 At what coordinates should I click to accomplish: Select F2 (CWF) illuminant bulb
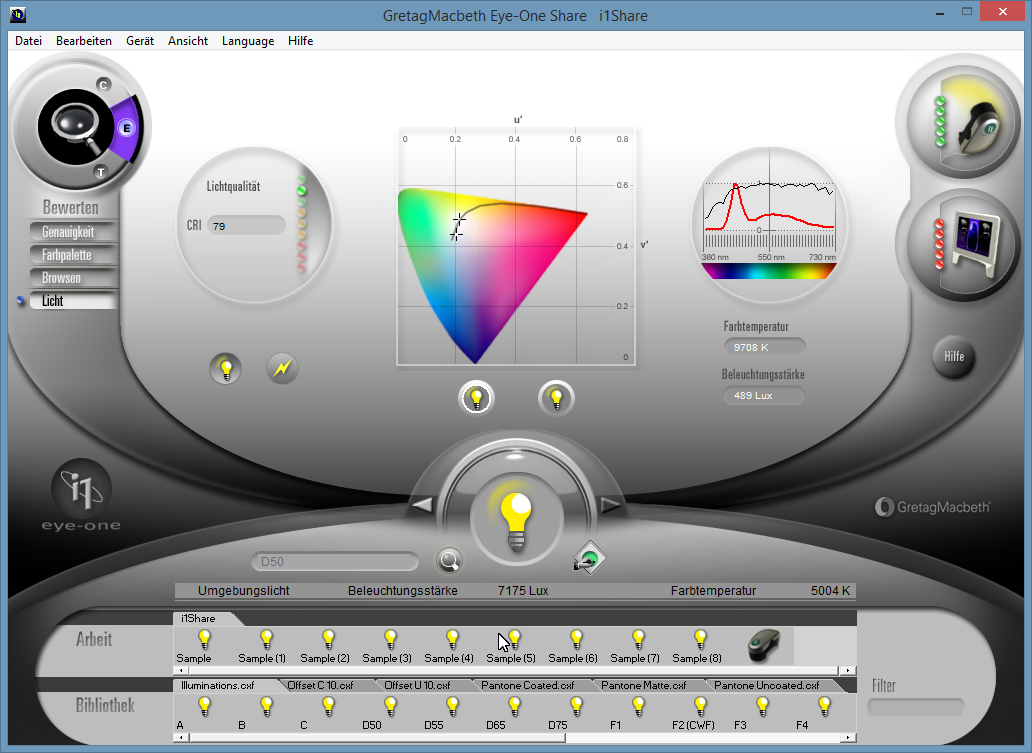pyautogui.click(x=700, y=706)
